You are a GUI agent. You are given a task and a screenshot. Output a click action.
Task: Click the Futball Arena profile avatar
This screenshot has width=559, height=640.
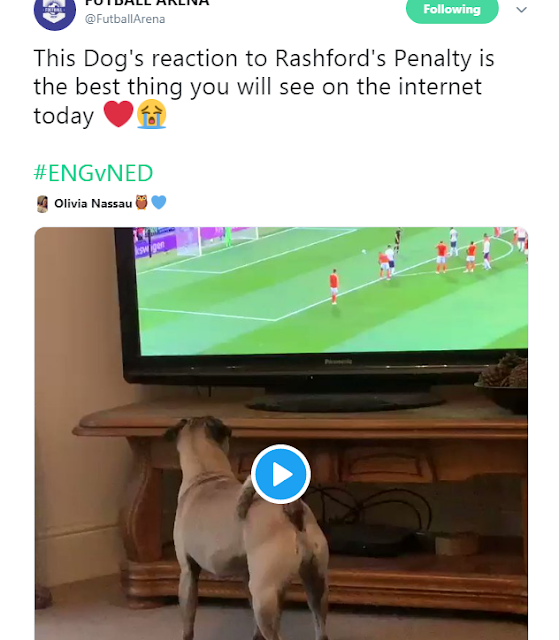[x=55, y=12]
